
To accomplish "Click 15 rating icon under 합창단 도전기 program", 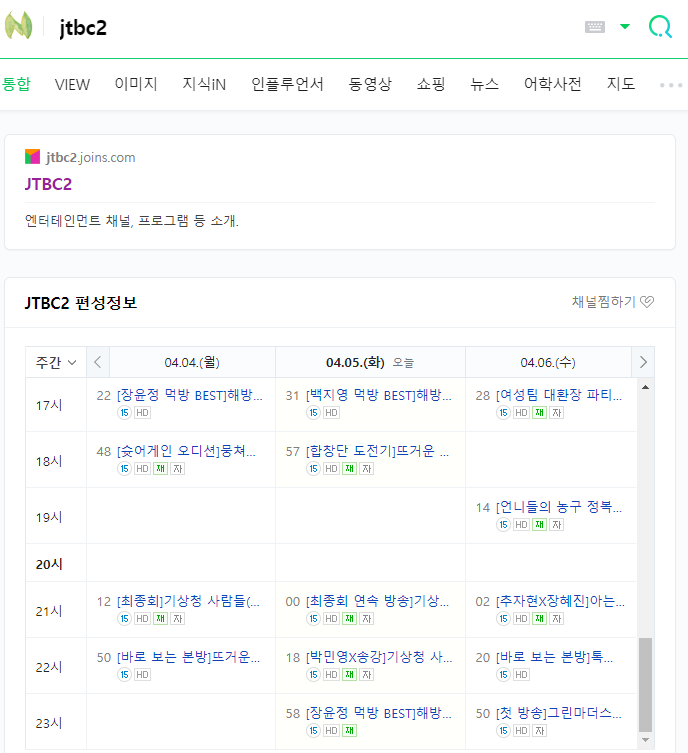I will pos(314,469).
